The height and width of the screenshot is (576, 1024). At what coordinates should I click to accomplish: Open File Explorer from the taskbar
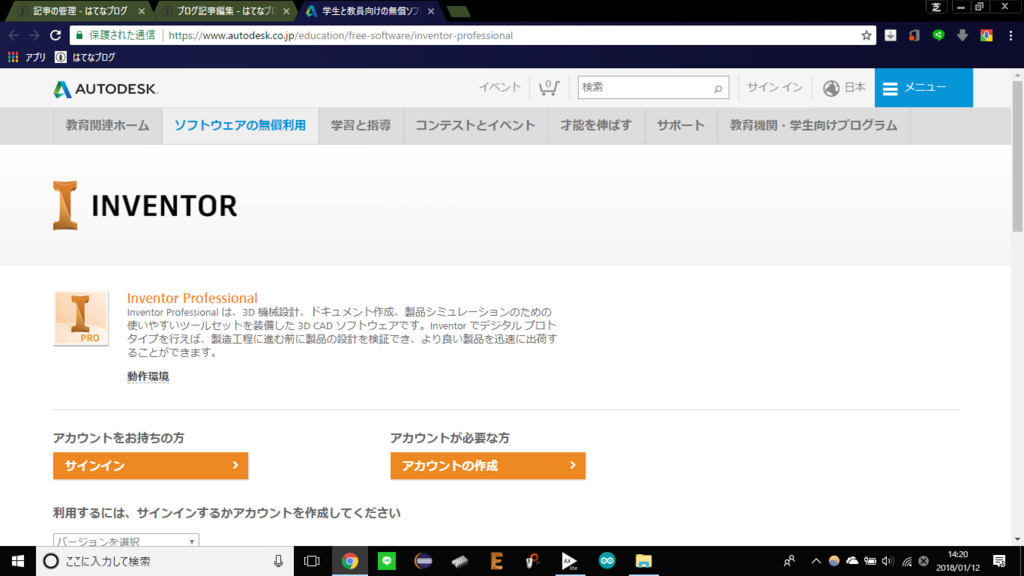tap(643, 561)
